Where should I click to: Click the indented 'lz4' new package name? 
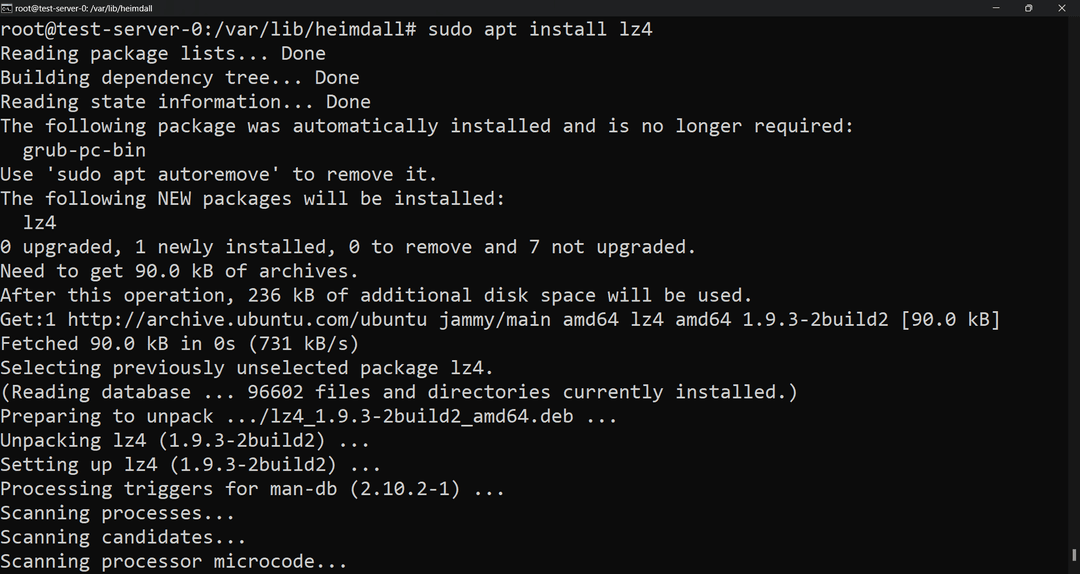39,223
